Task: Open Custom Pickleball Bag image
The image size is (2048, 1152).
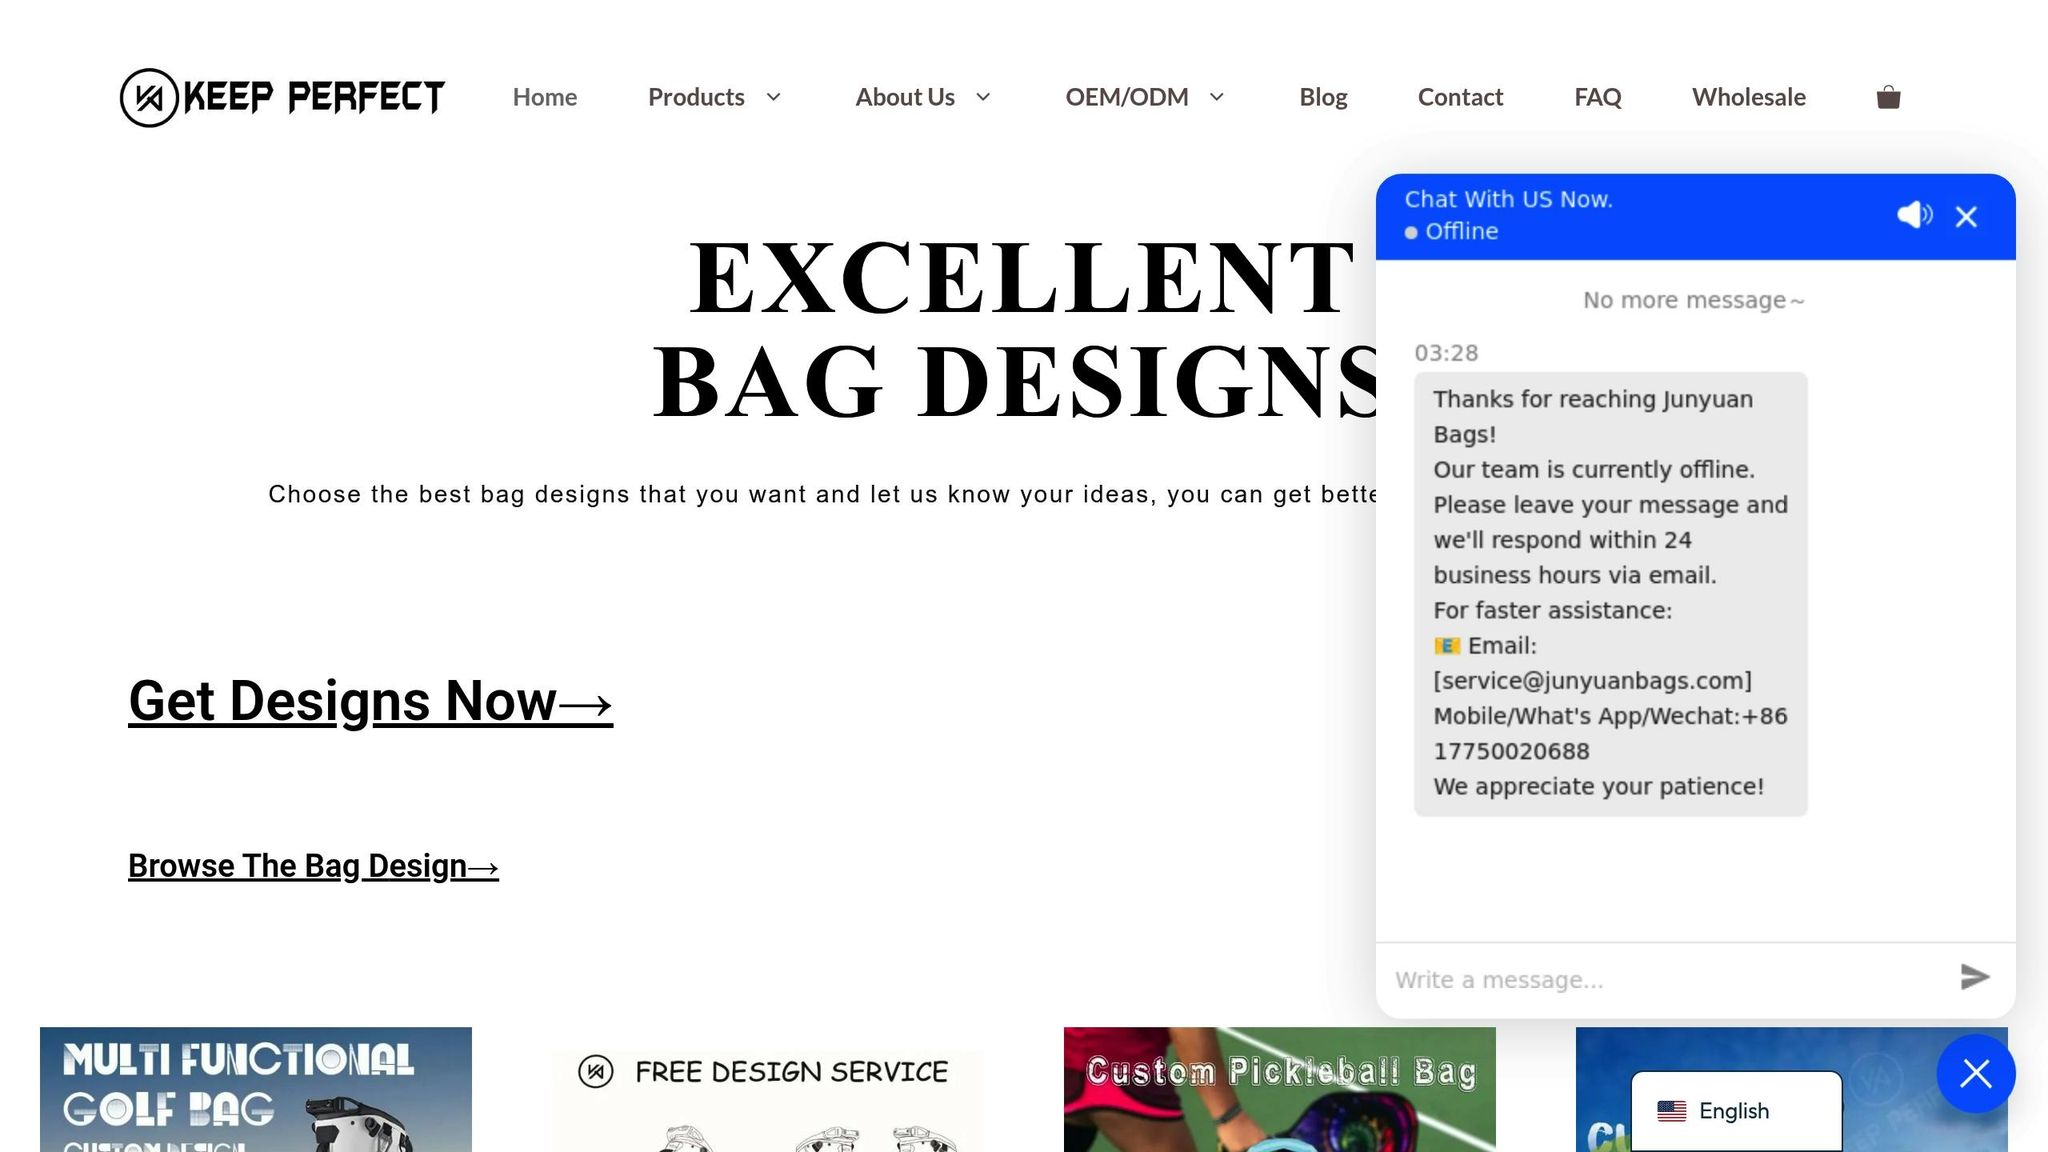Action: [1279, 1090]
